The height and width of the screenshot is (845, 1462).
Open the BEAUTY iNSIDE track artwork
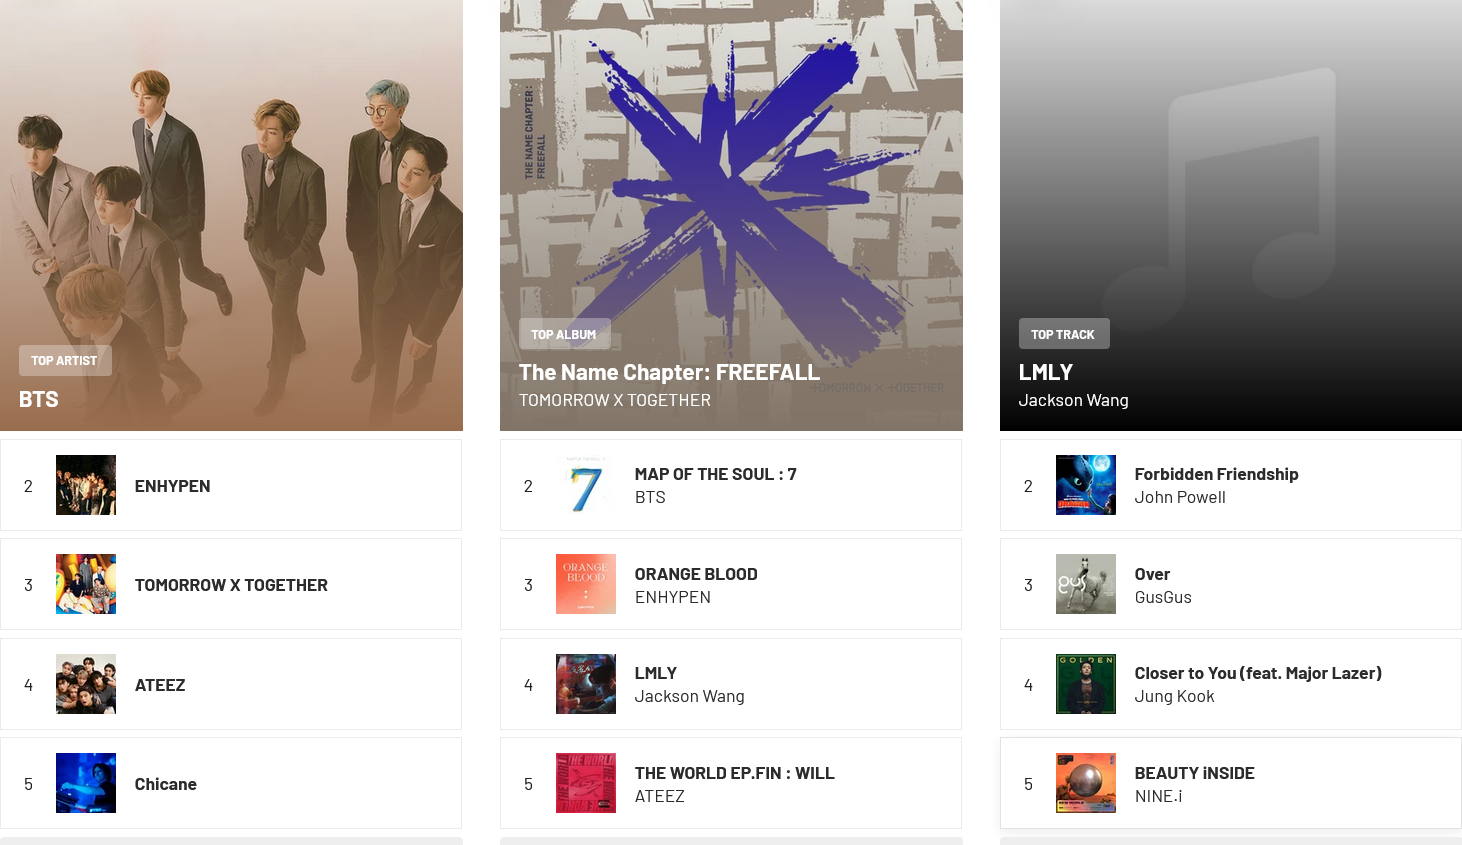[x=1086, y=783]
